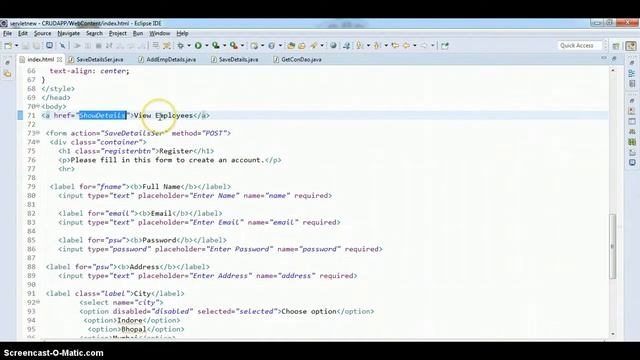
Task: Click the 'Choose option' text on line 93
Action: tap(309, 311)
